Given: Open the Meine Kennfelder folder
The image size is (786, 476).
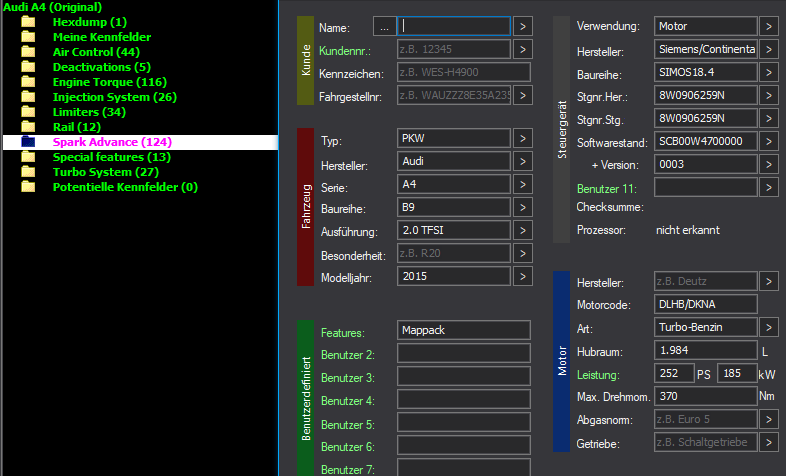Looking at the screenshot, I should coord(102,37).
